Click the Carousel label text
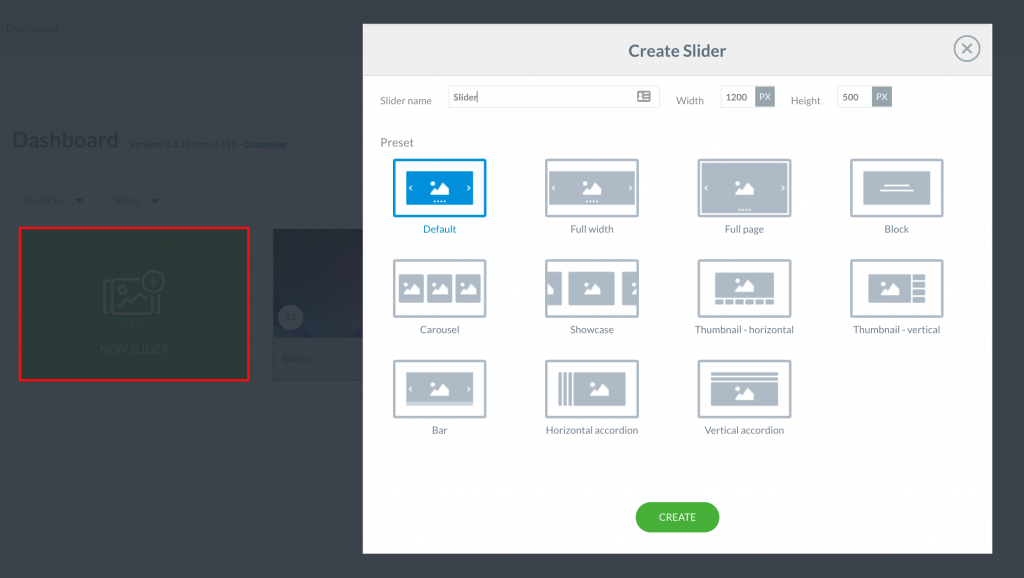The height and width of the screenshot is (578, 1024). coord(440,330)
